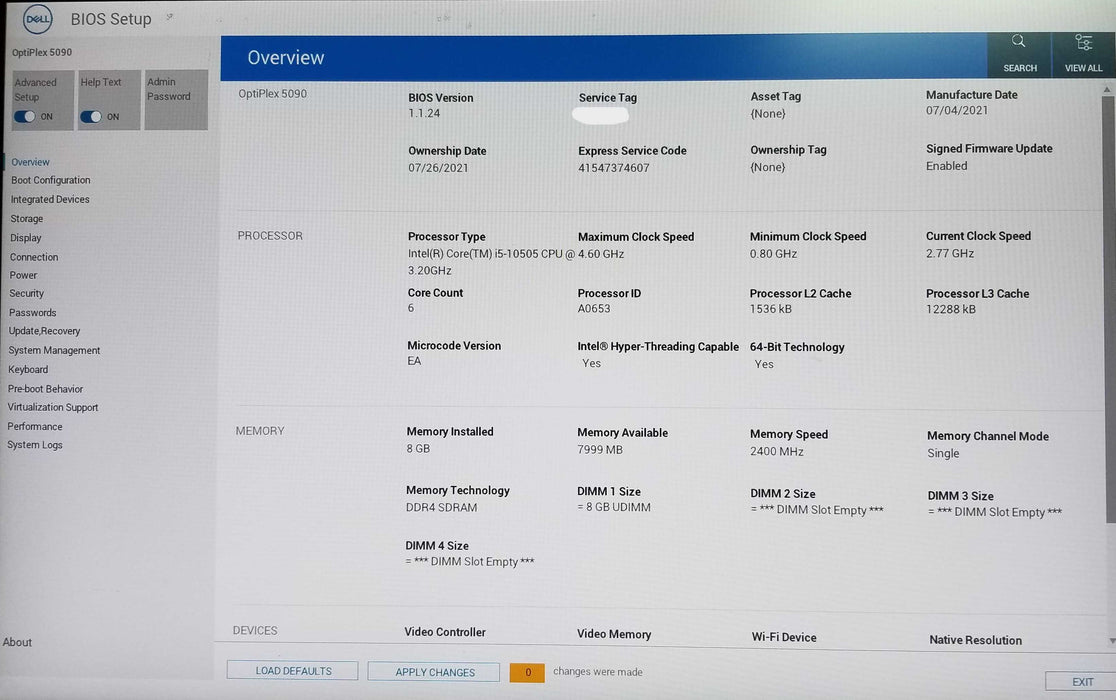Click Memory Channel Mode Single
Viewport: 1116px width, 700px height.
[x=942, y=453]
